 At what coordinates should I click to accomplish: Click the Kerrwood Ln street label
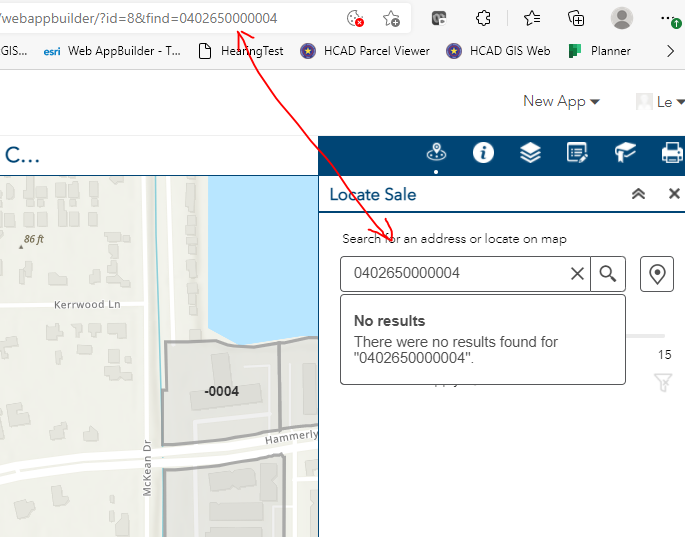(x=87, y=305)
